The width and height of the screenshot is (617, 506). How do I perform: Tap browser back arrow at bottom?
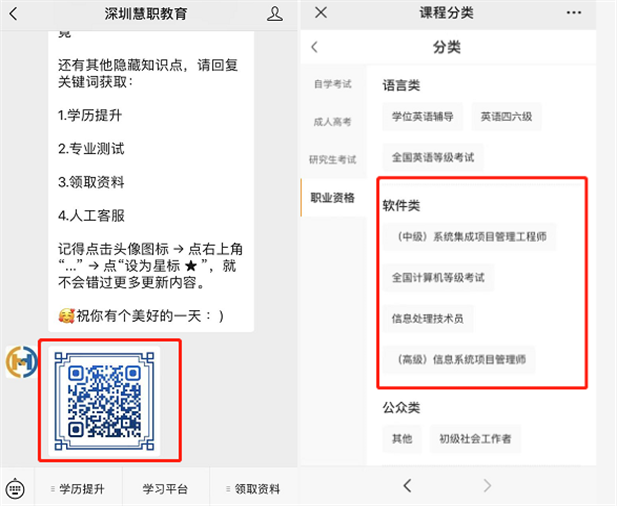click(x=408, y=486)
